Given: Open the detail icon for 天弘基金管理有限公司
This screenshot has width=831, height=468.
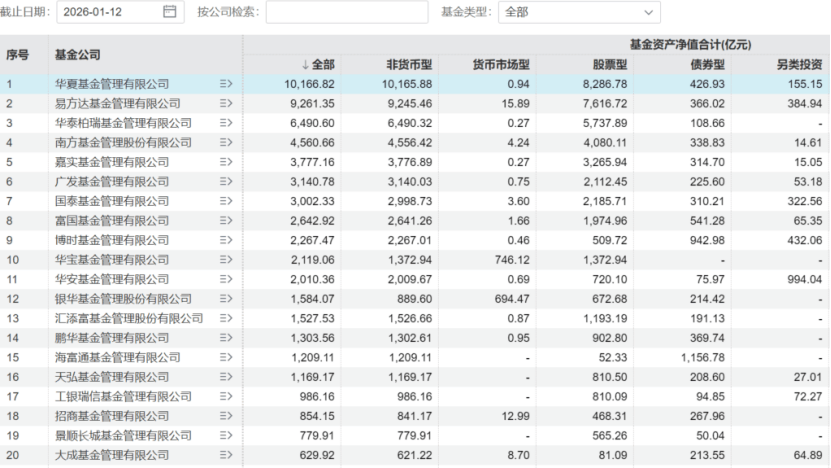Looking at the screenshot, I should (225, 377).
